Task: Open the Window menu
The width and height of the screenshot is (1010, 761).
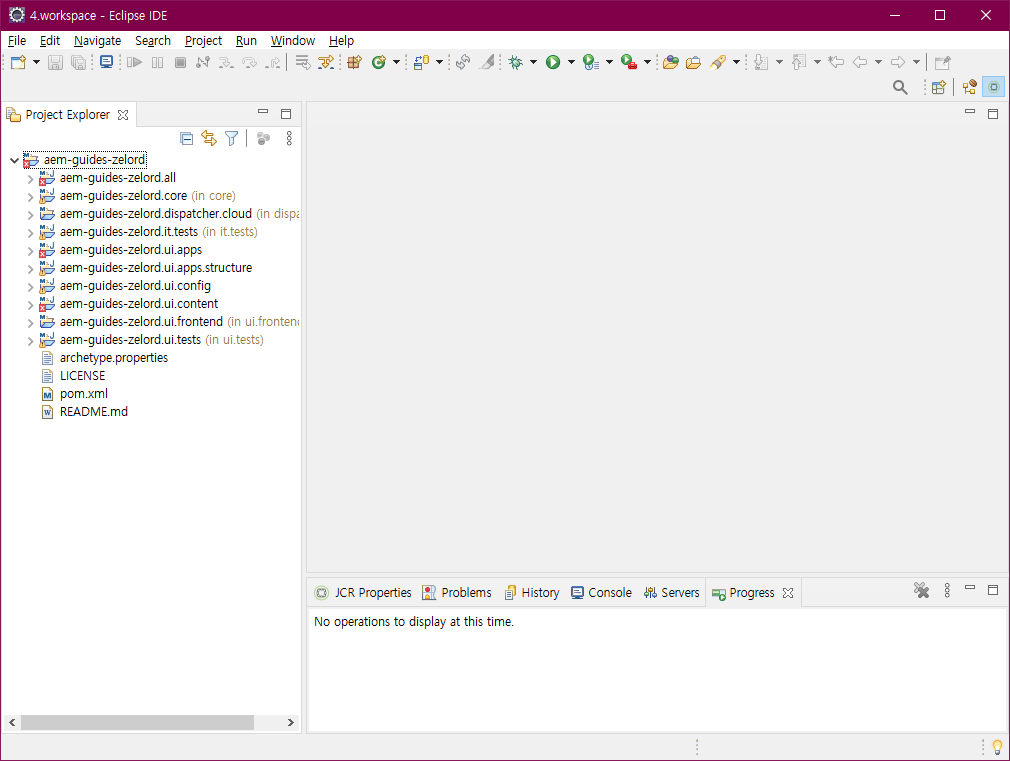Action: (292, 41)
